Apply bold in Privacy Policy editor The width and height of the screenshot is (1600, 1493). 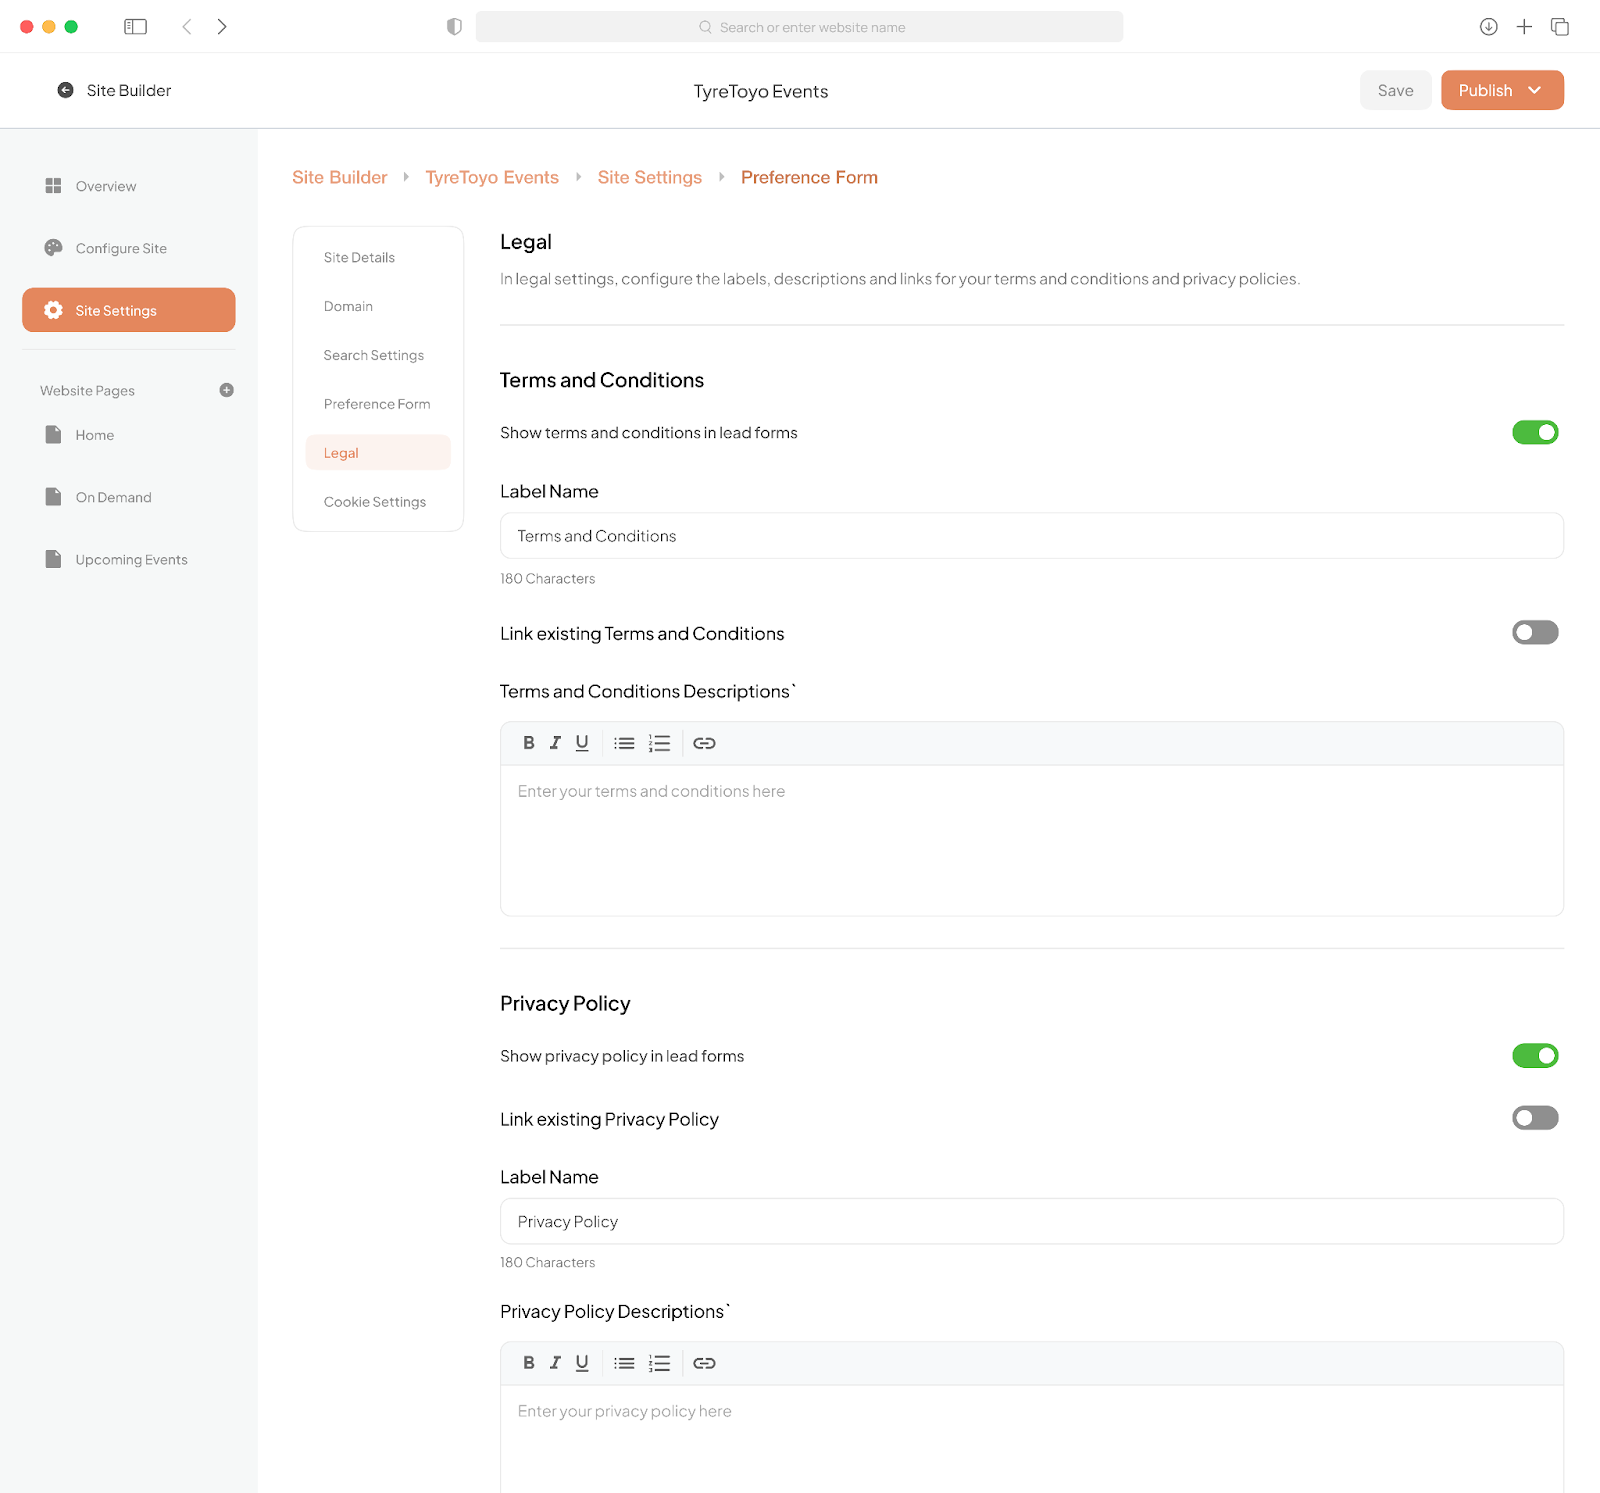coord(529,1363)
